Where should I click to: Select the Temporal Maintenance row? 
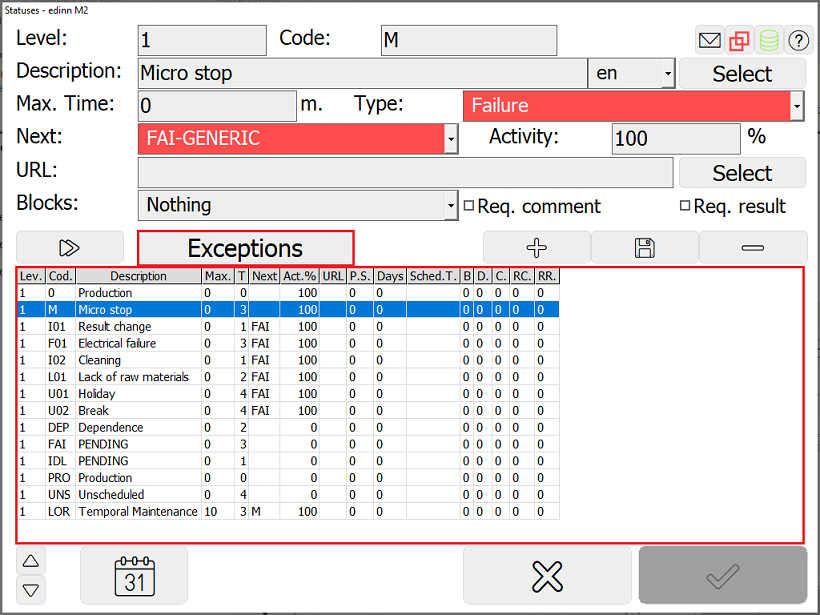tap(288, 511)
